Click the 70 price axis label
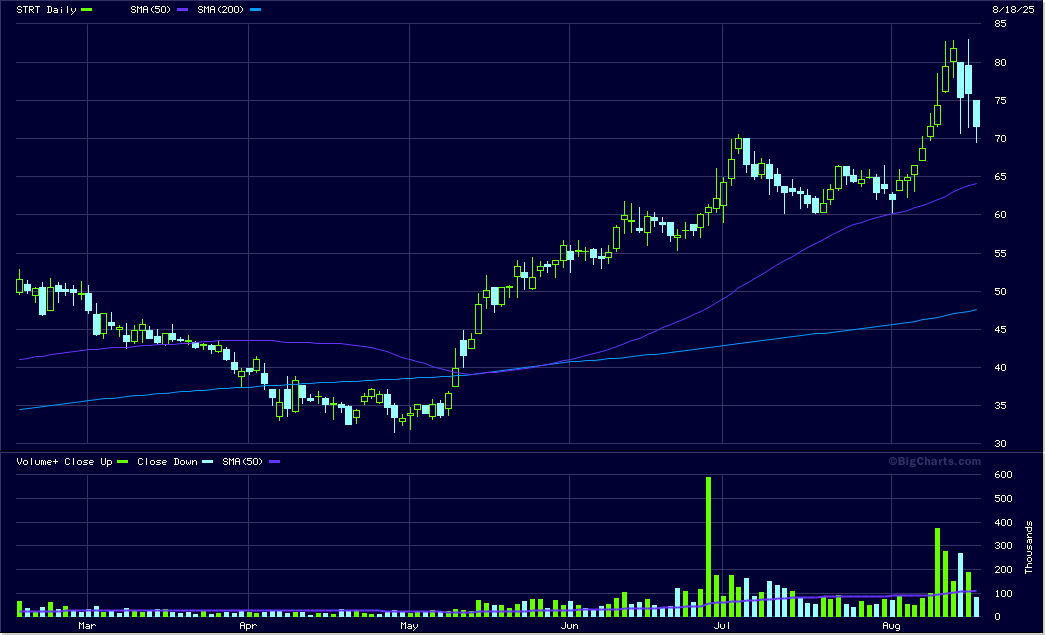This screenshot has width=1045, height=635. [x=1000, y=139]
